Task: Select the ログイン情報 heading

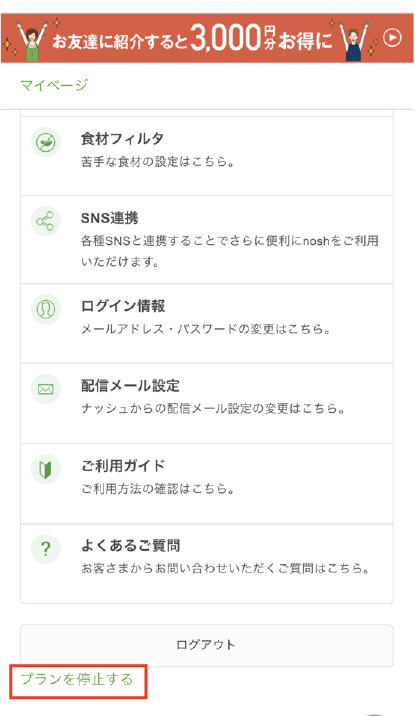Action: click(123, 306)
